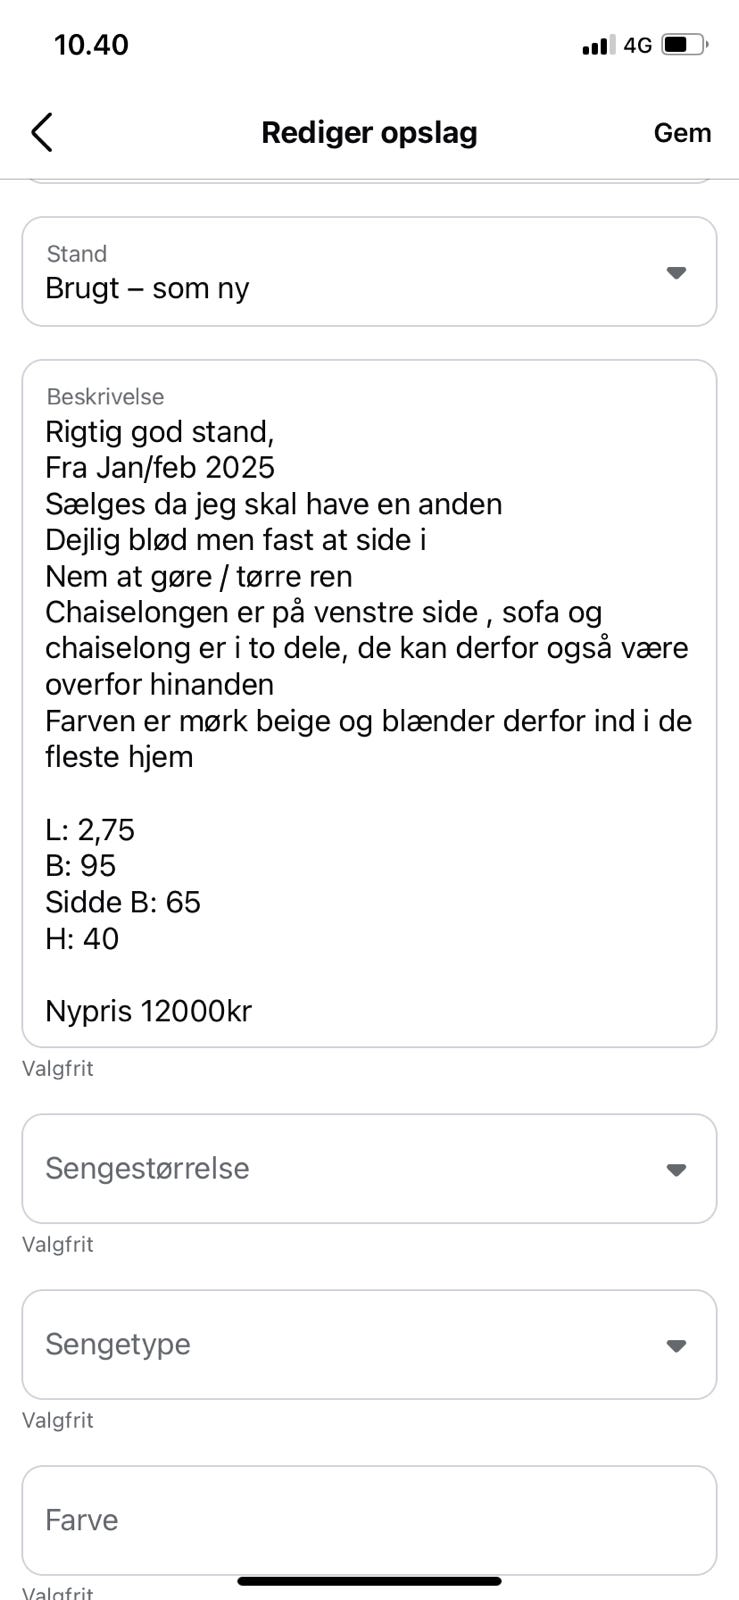
Task: Tap the 'Rigtig god stand,' first line
Action: tap(159, 432)
